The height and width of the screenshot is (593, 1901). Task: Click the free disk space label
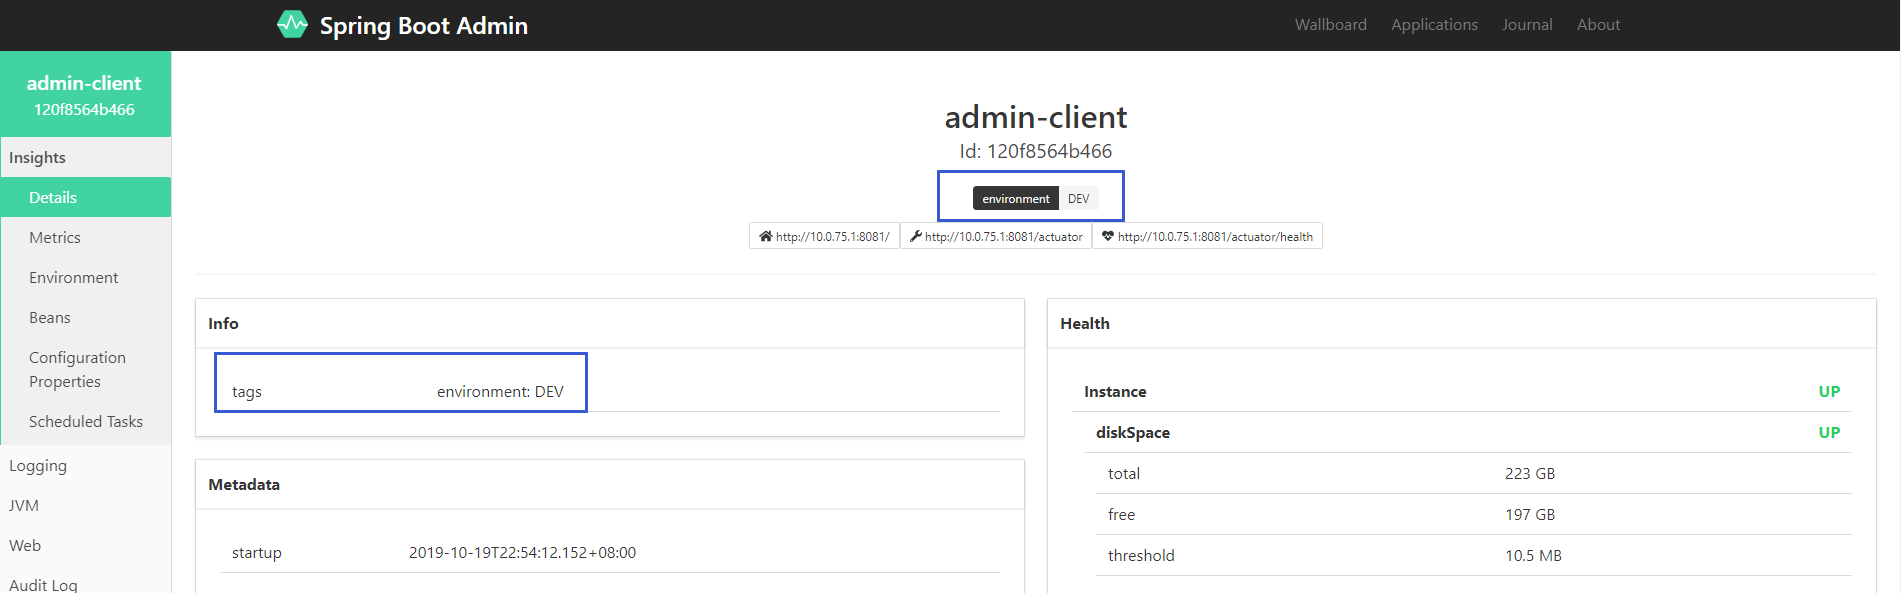[1121, 514]
